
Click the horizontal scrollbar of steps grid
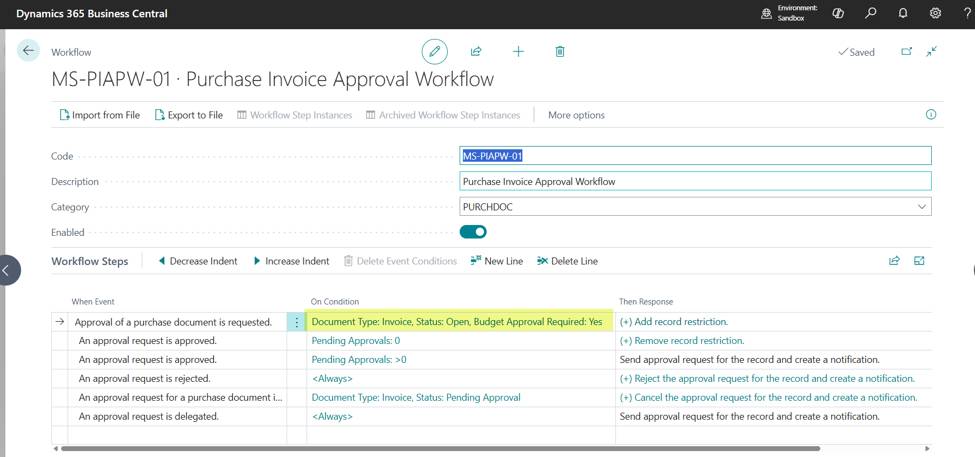[x=440, y=448]
